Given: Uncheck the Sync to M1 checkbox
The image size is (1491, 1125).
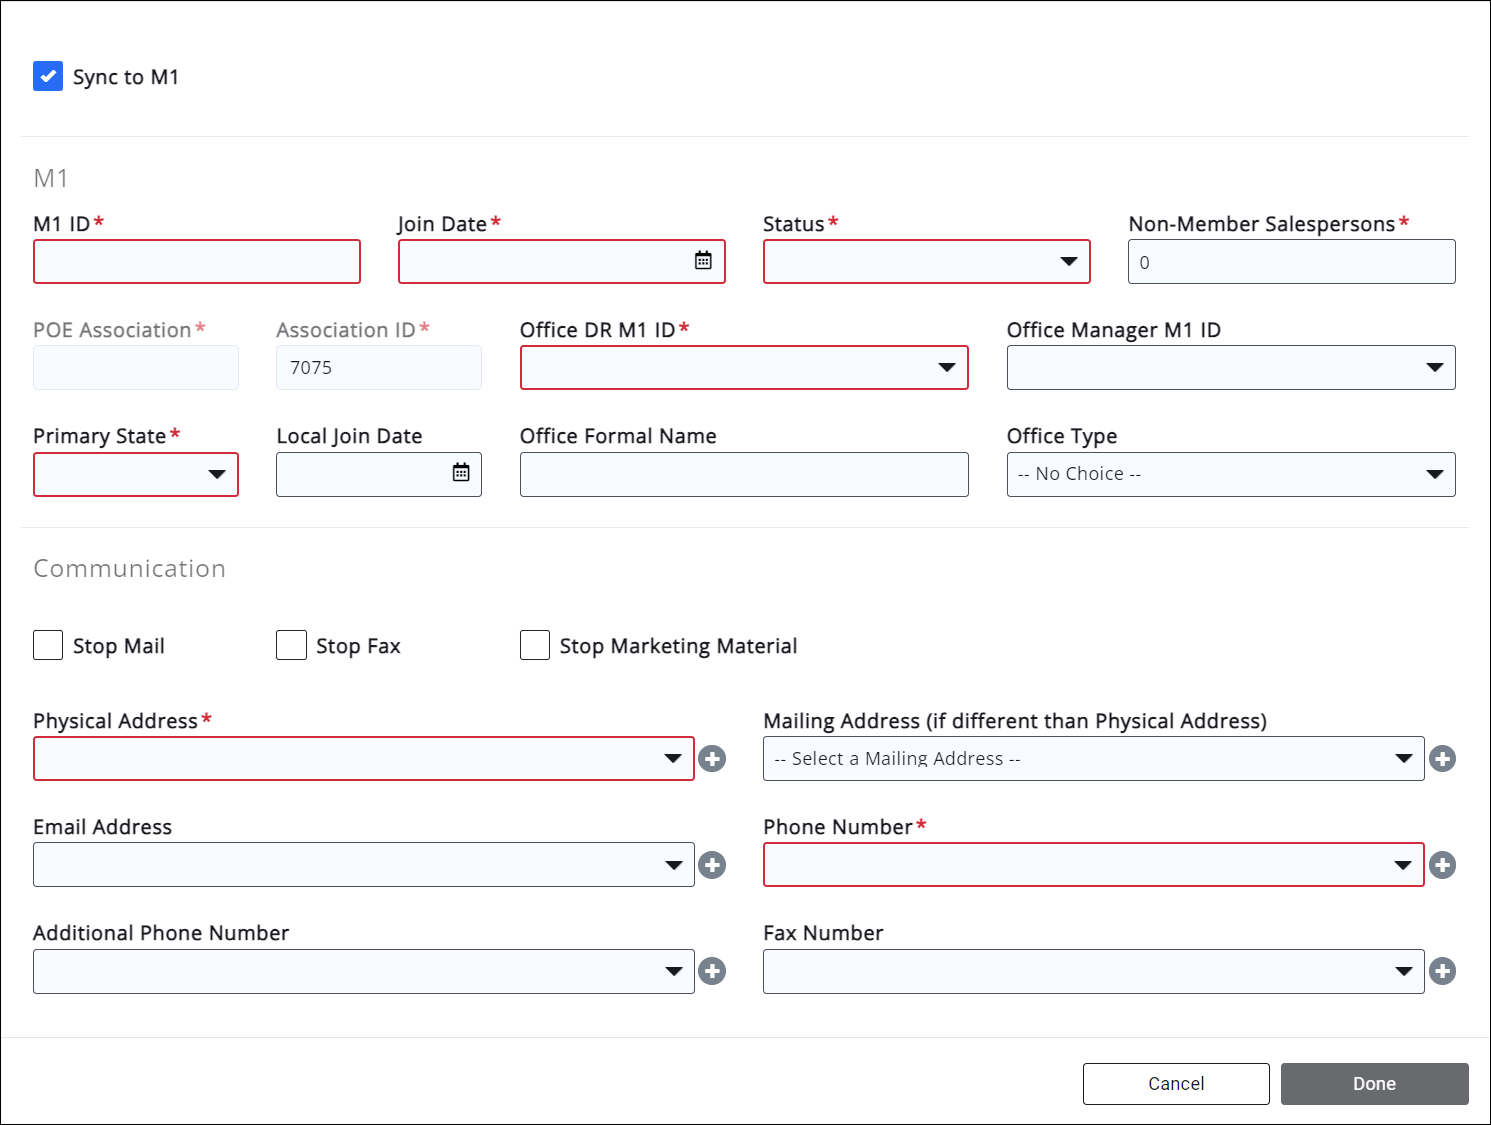Looking at the screenshot, I should coord(48,77).
